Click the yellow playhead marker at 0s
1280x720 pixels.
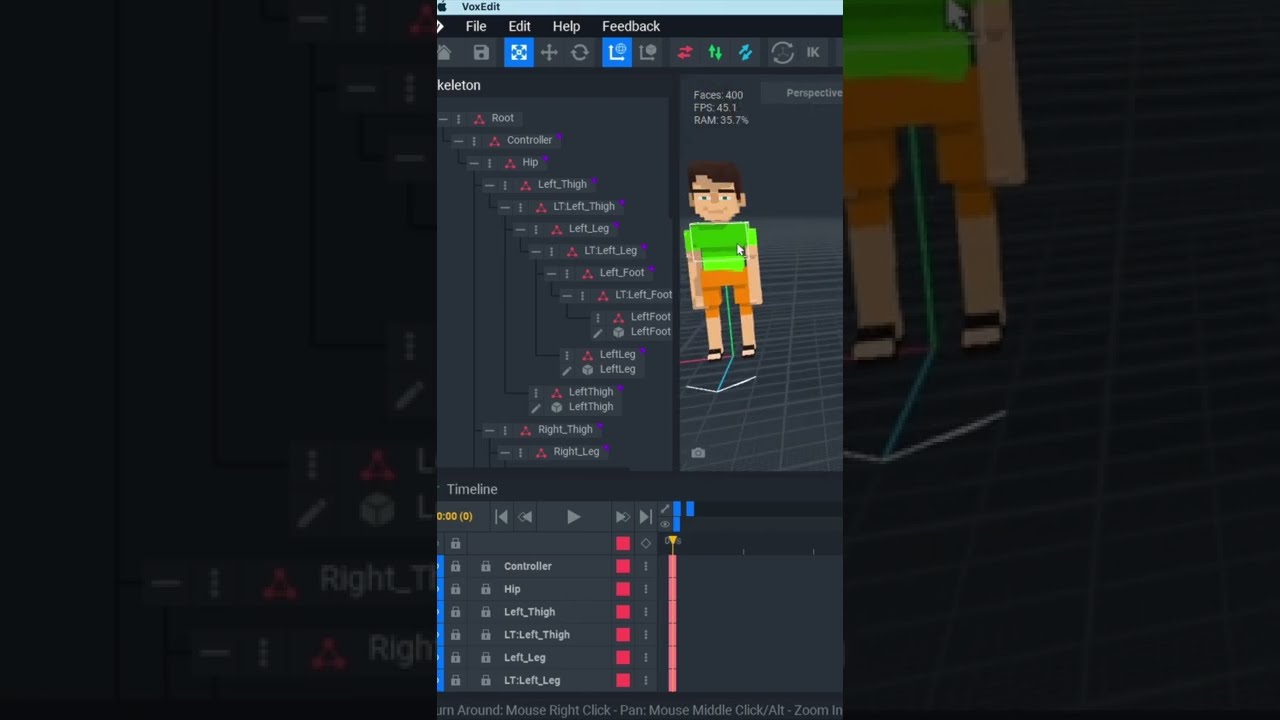click(x=673, y=541)
